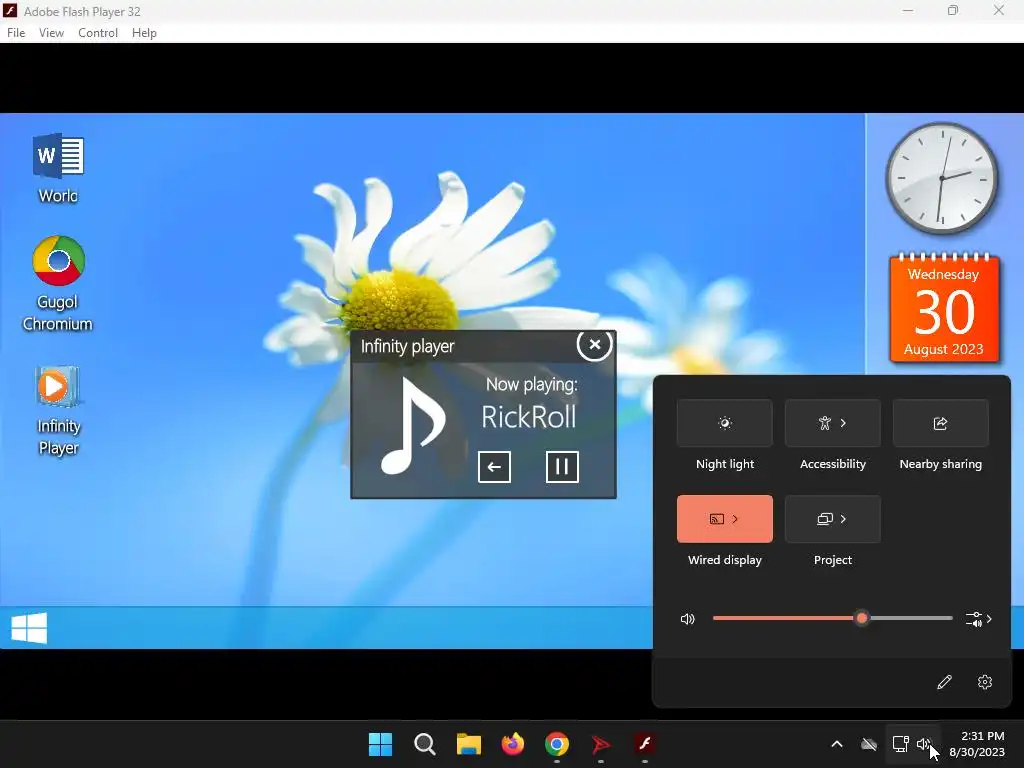
Task: Switch to Google Chrome on taskbar
Action: click(x=556, y=744)
